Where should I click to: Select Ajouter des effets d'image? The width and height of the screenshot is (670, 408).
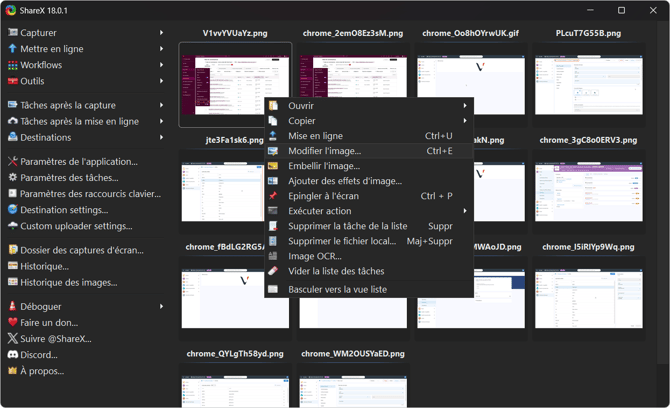click(369, 181)
